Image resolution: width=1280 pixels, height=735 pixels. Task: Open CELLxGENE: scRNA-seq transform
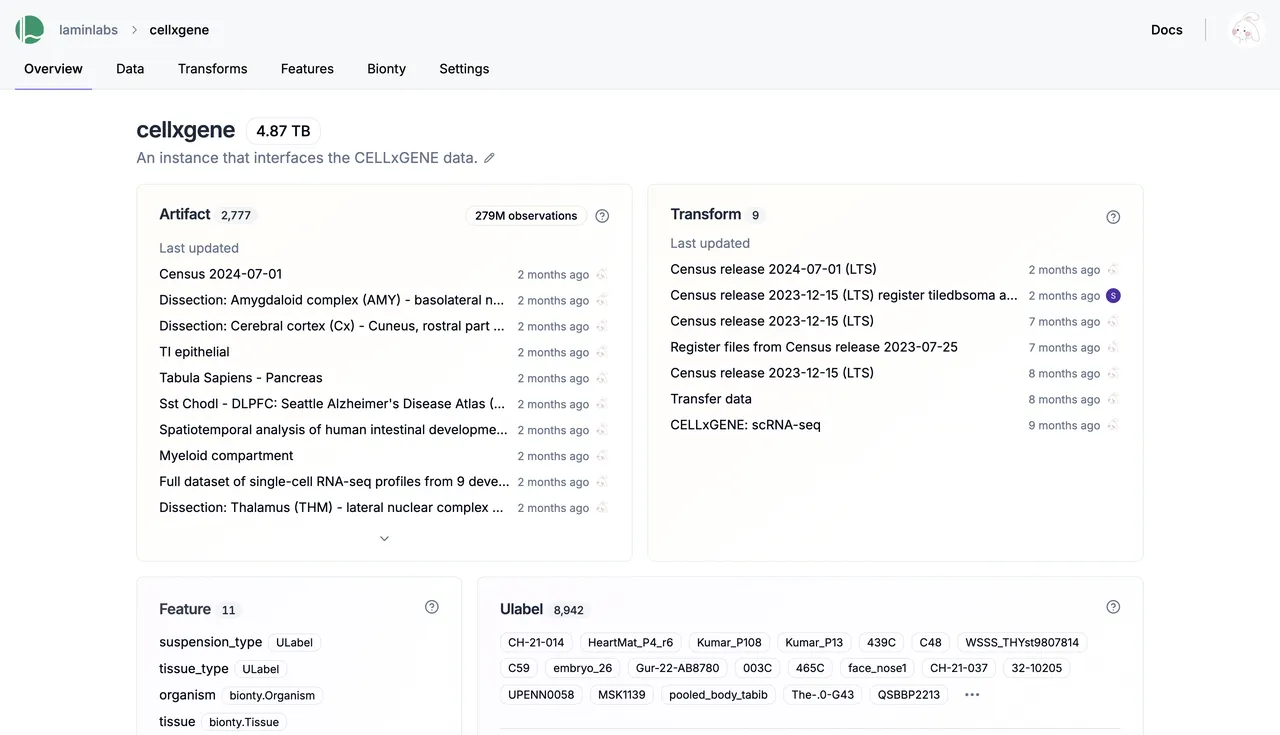pyautogui.click(x=745, y=425)
